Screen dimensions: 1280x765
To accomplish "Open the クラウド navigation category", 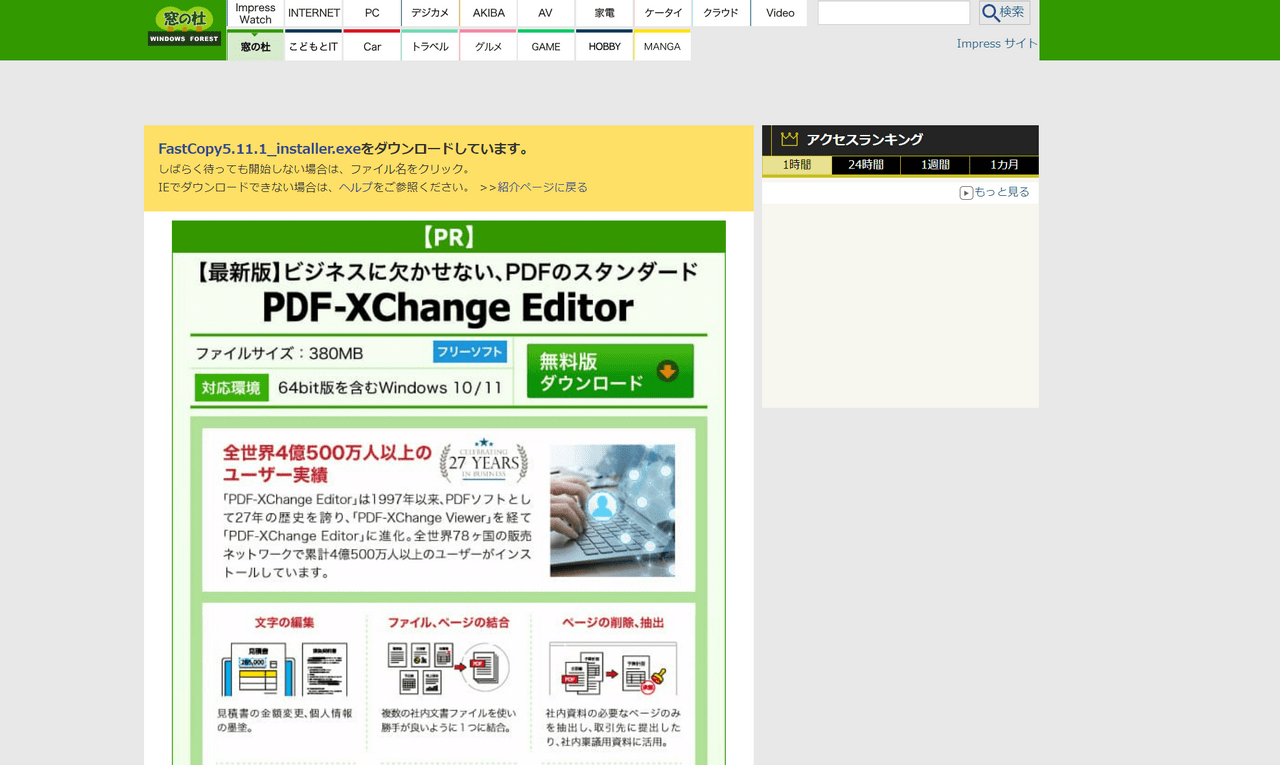I will point(720,12).
